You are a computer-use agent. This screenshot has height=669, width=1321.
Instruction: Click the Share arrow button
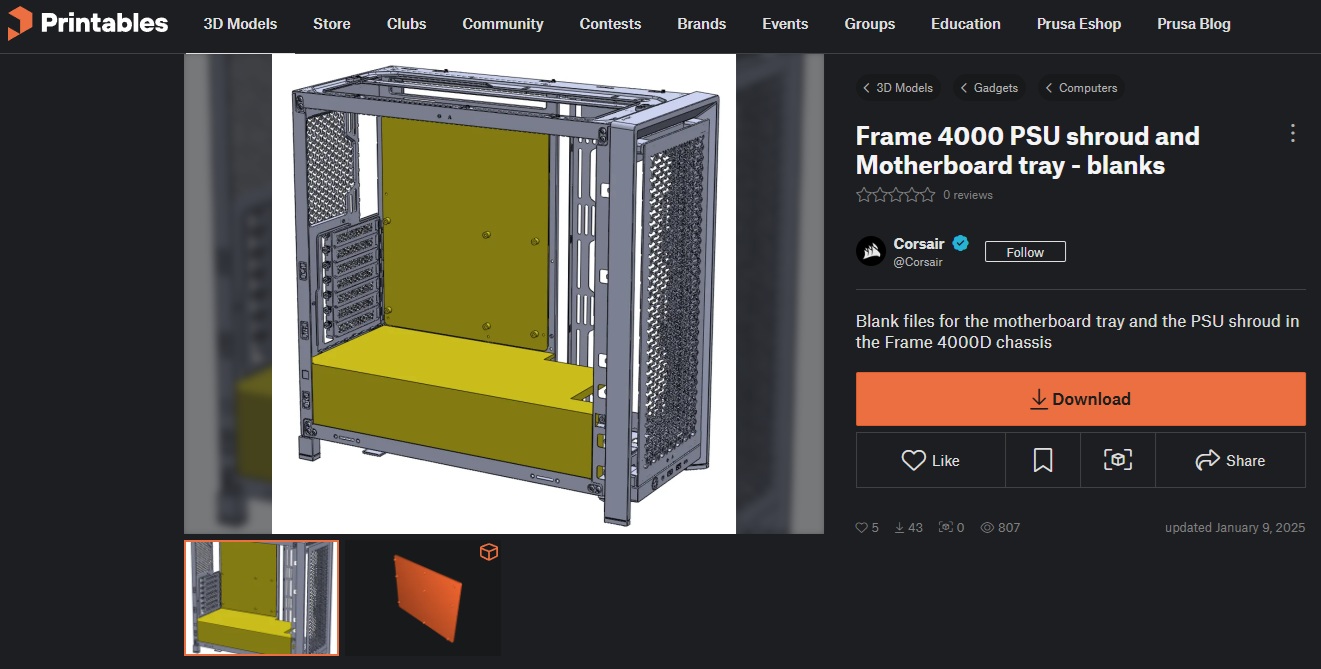click(1230, 460)
